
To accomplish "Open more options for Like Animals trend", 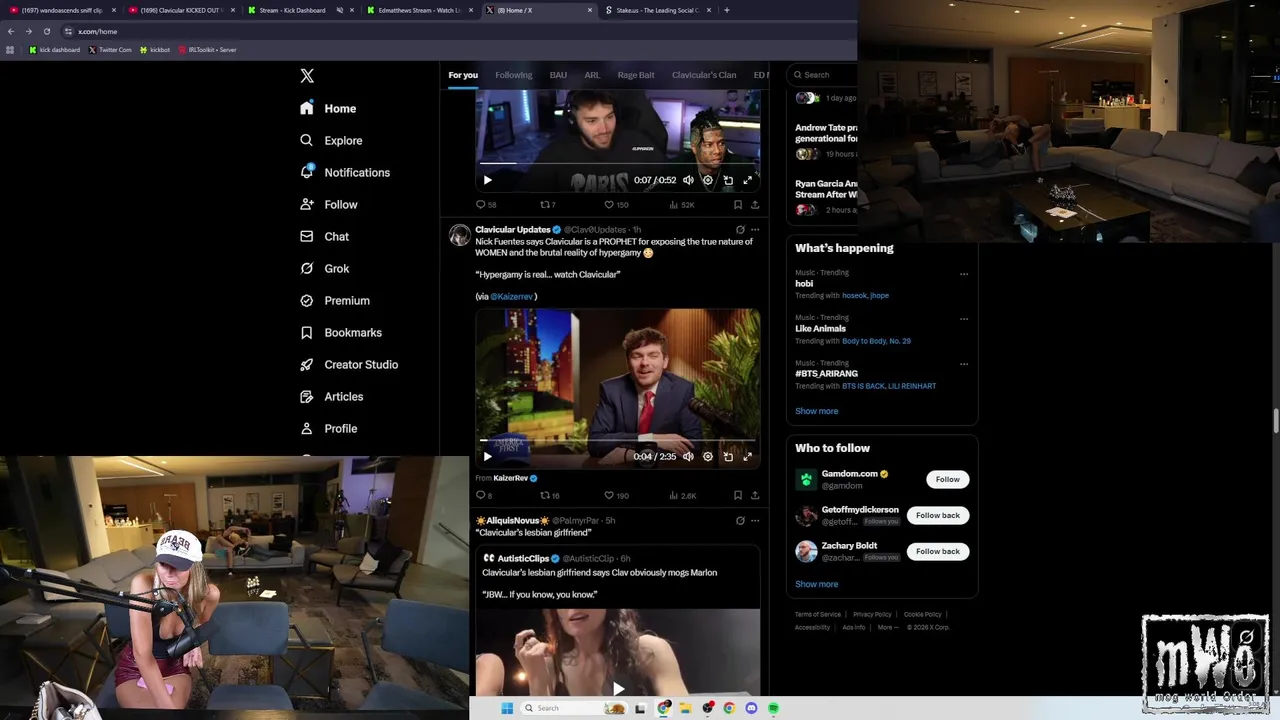I will [964, 319].
